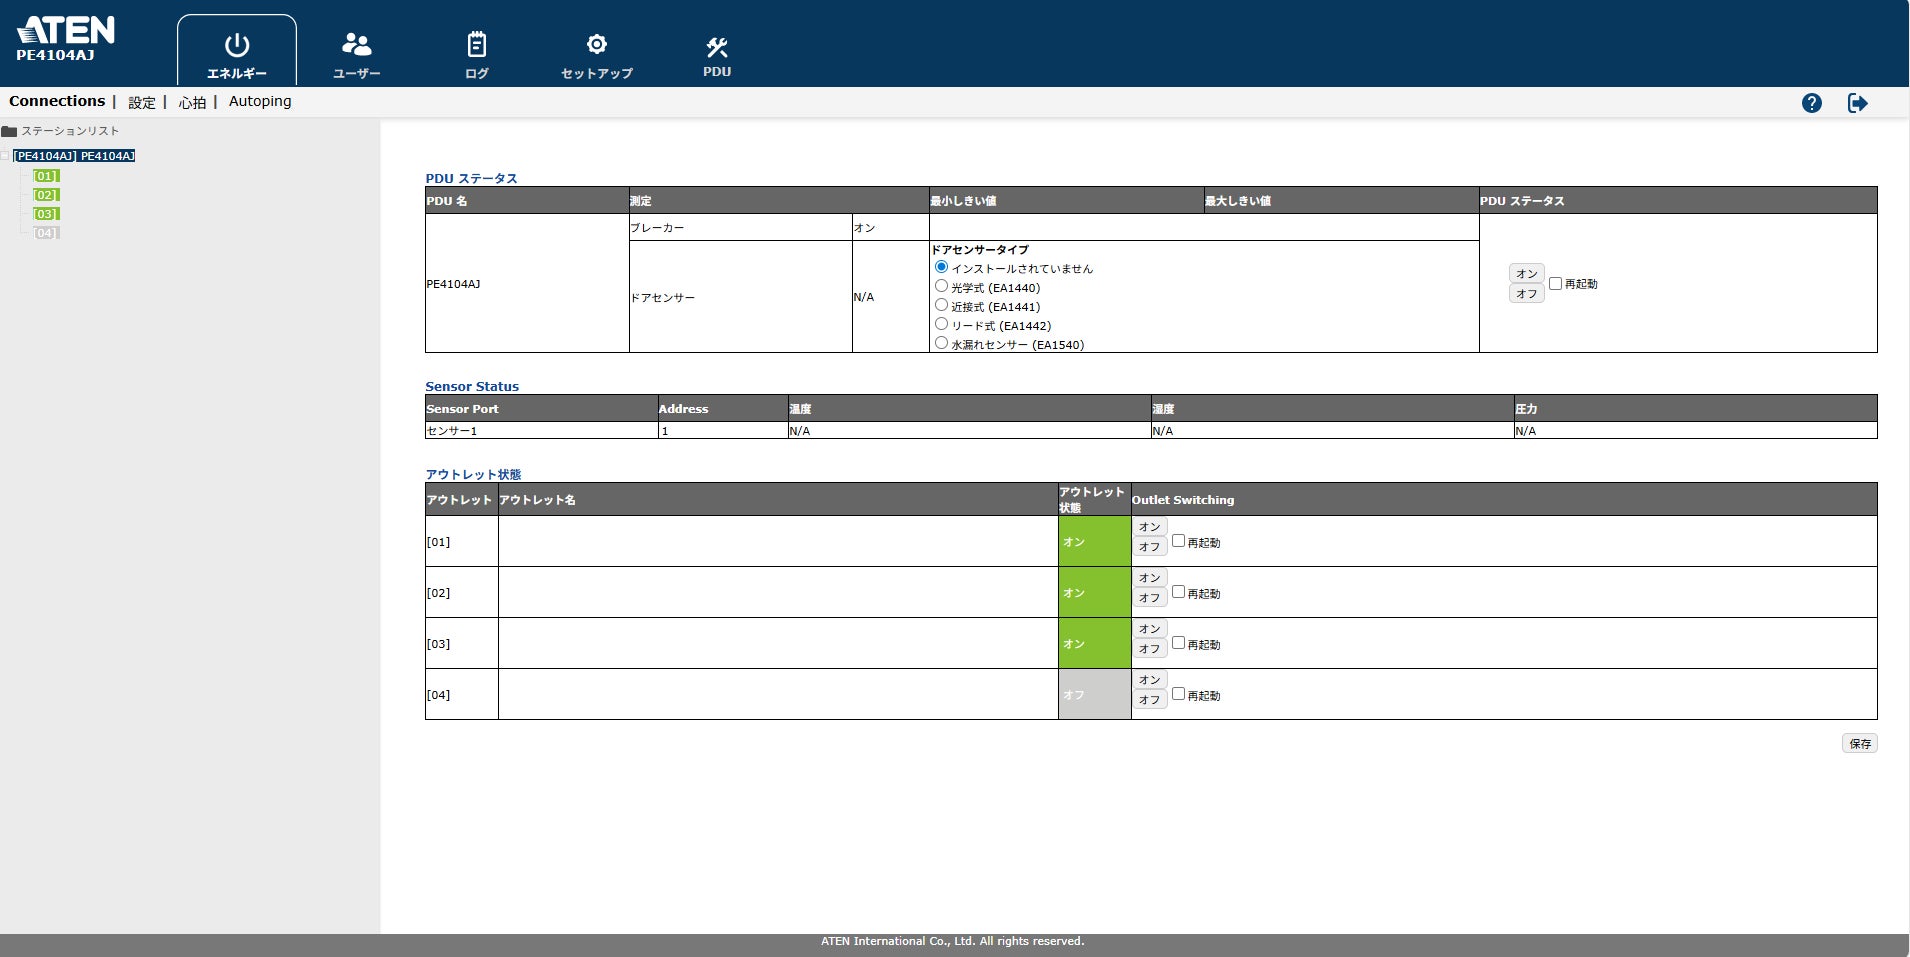The width and height of the screenshot is (1910, 957).
Task: Click オフ button for outlet [03]
Action: (1149, 649)
